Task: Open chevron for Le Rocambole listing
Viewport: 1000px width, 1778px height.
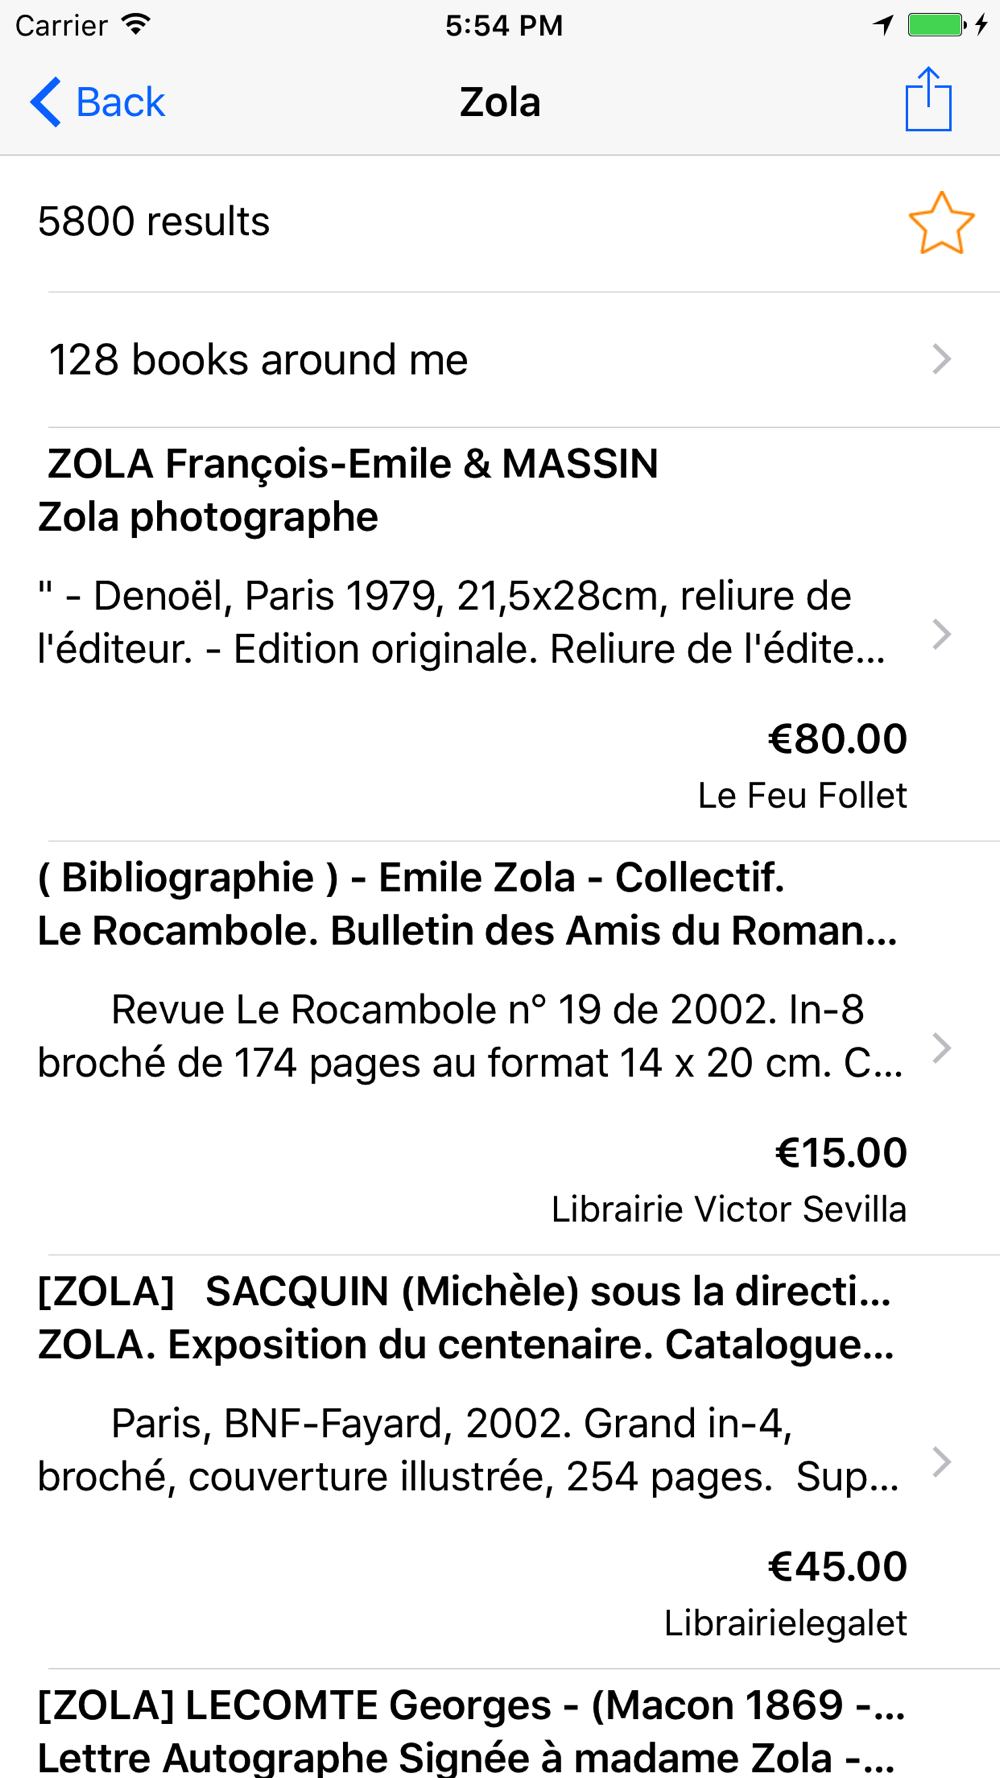Action: 941,1048
